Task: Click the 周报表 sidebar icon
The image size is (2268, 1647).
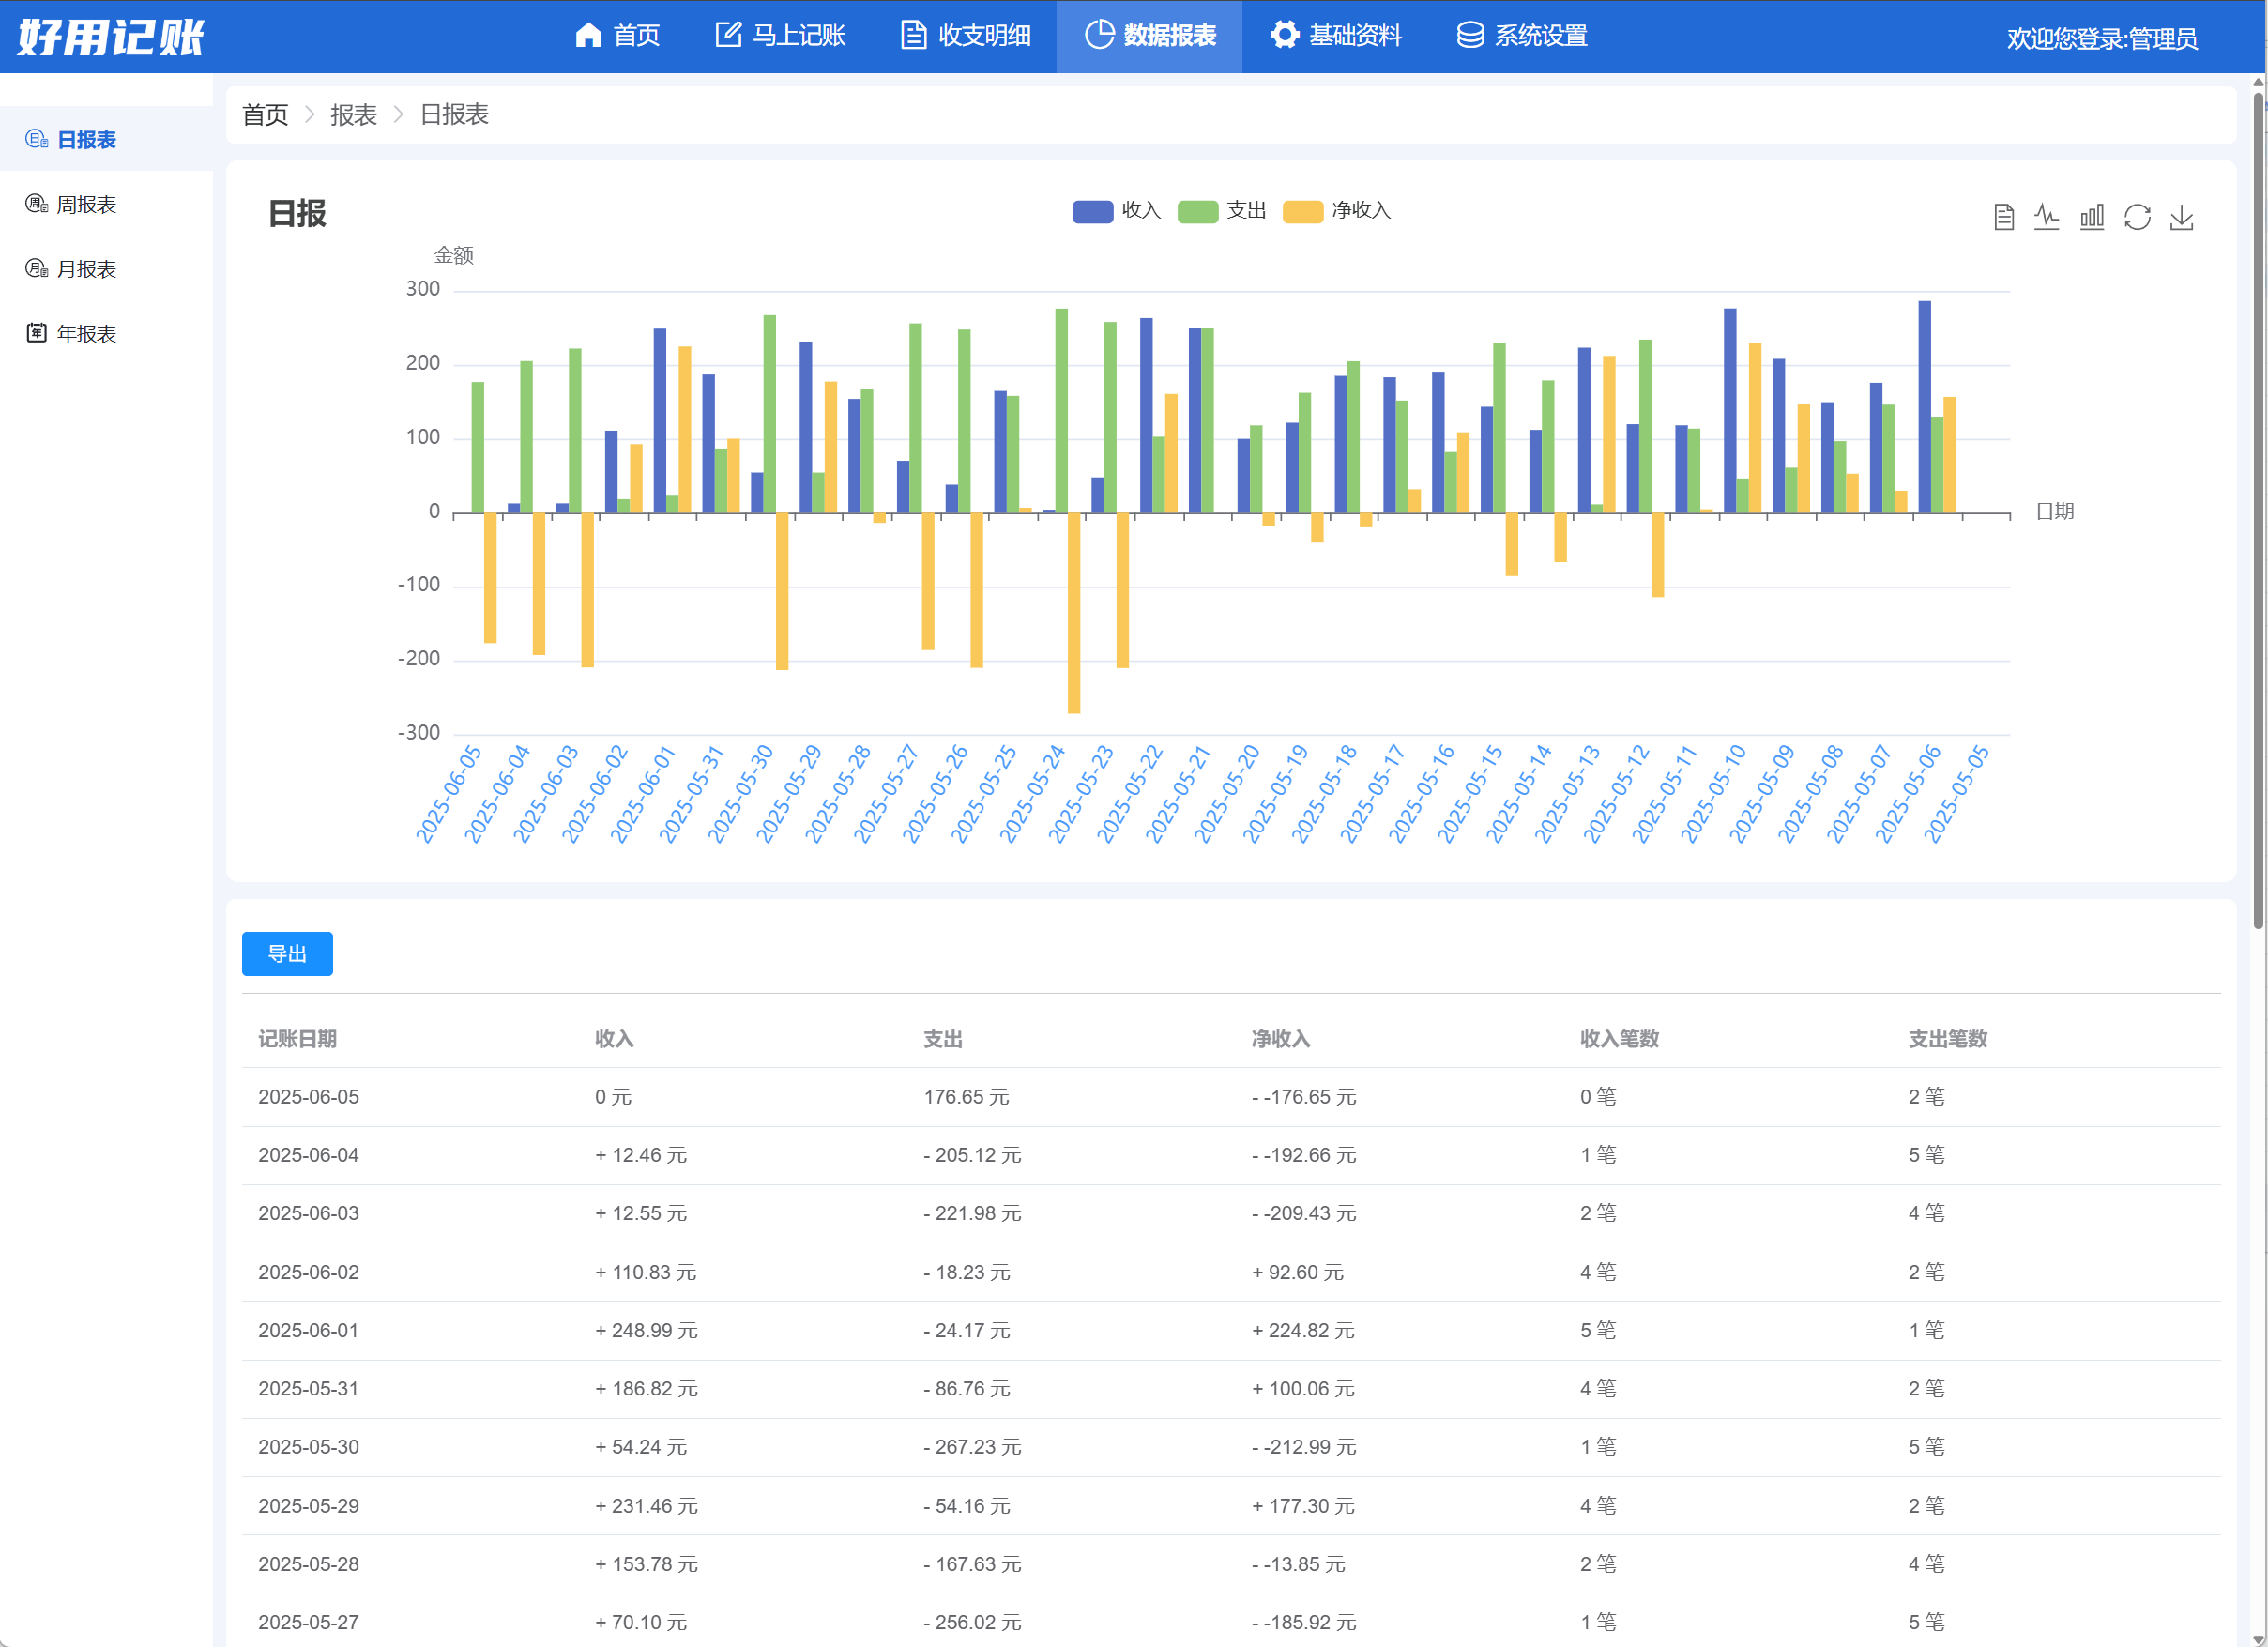Action: pyautogui.click(x=37, y=204)
